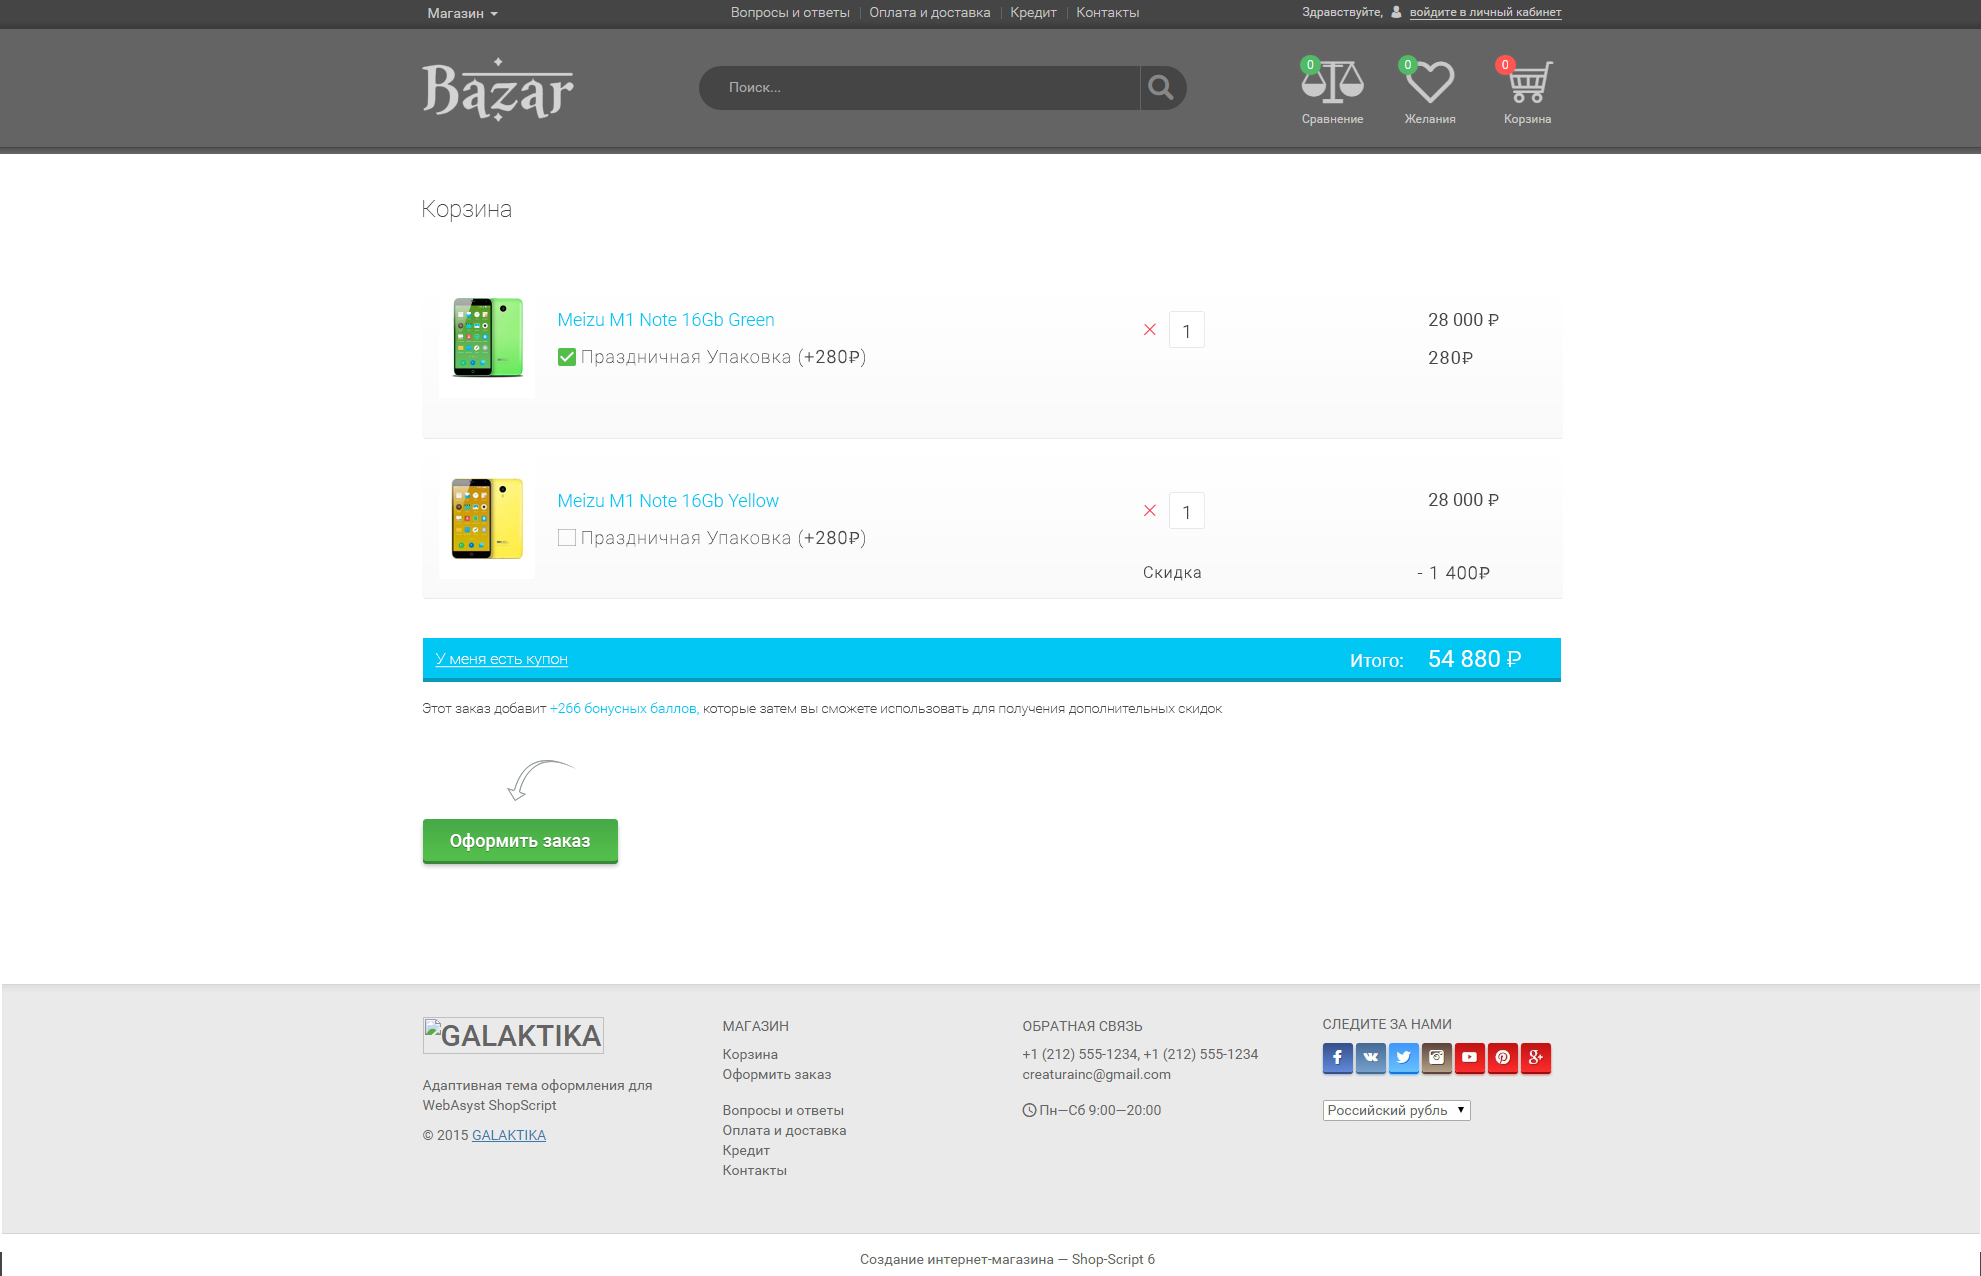Open Оплата и доставка in top menu
This screenshot has width=1981, height=1276.
click(x=929, y=13)
